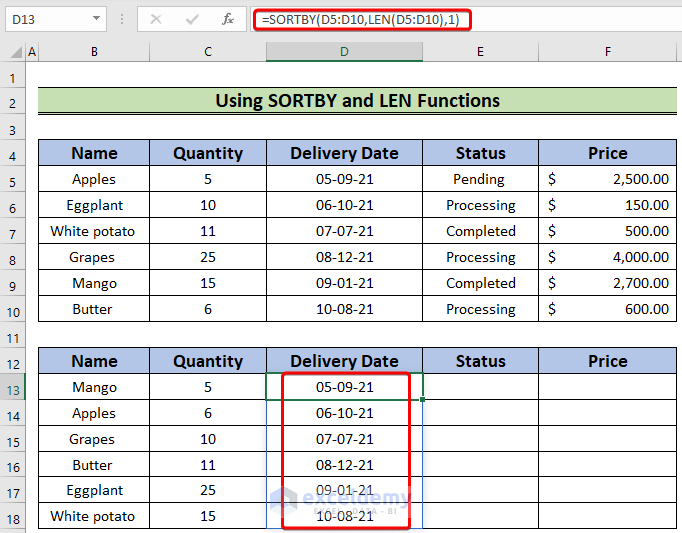Select the price cell '2,500.00'
The height and width of the screenshot is (533, 682).
click(608, 179)
